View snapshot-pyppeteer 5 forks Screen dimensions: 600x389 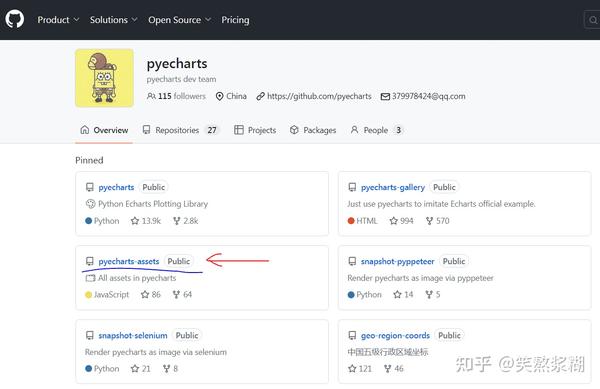click(433, 295)
